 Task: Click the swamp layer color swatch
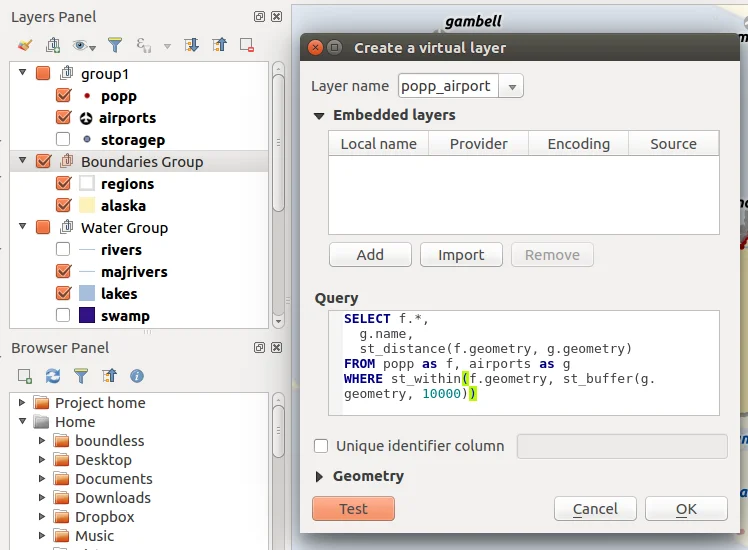[x=87, y=316]
